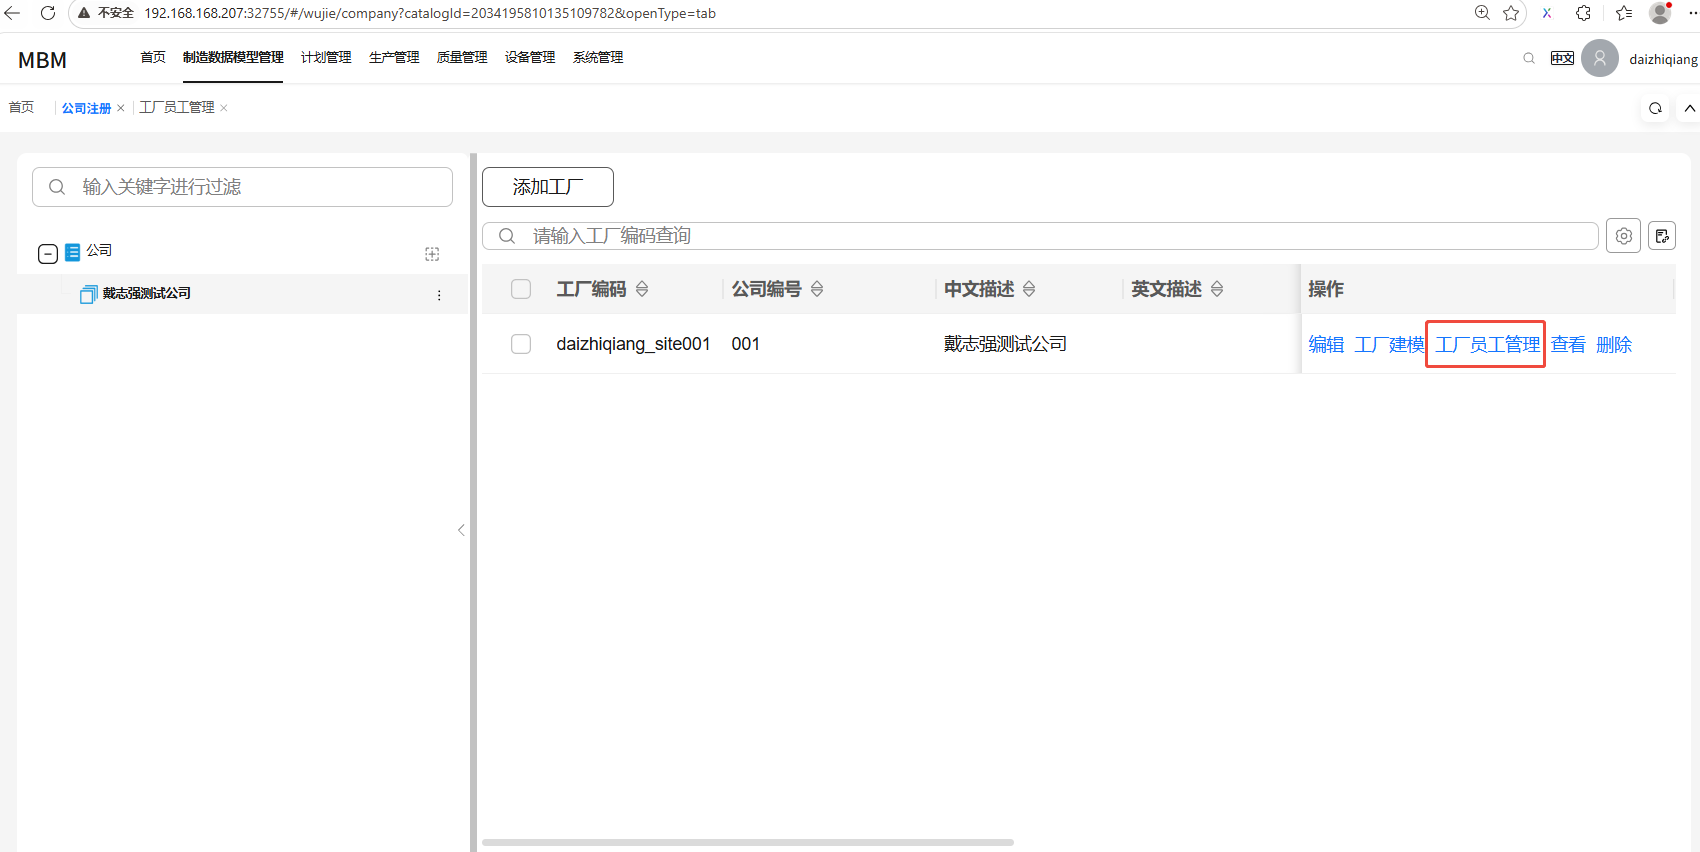
Task: Refresh the tab content with the circular icon
Action: [x=1655, y=108]
